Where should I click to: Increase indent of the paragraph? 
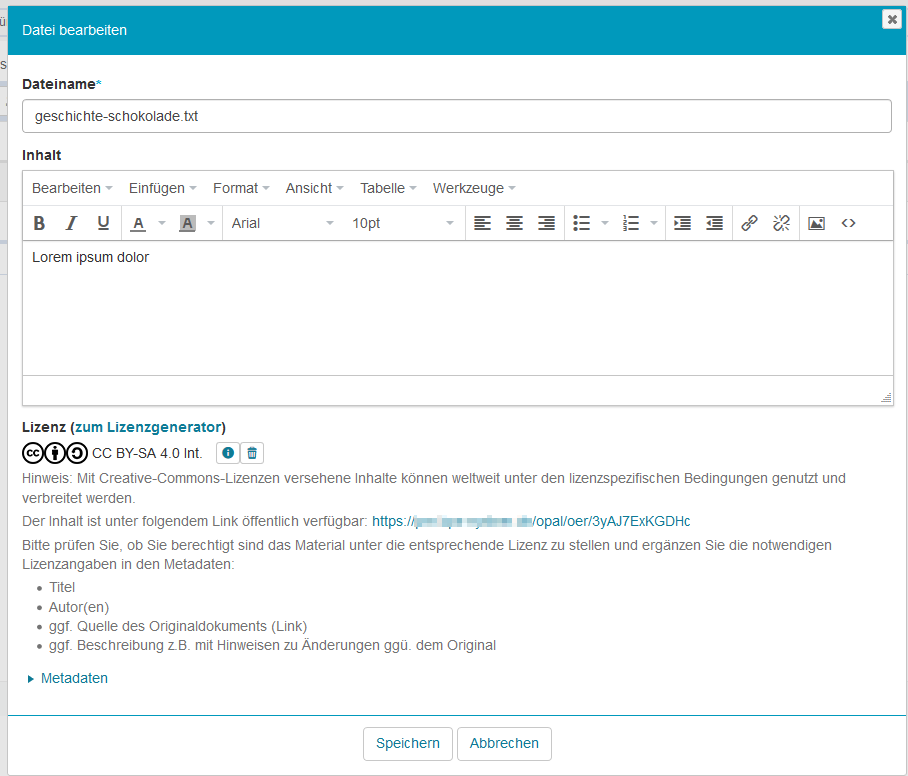click(x=682, y=223)
